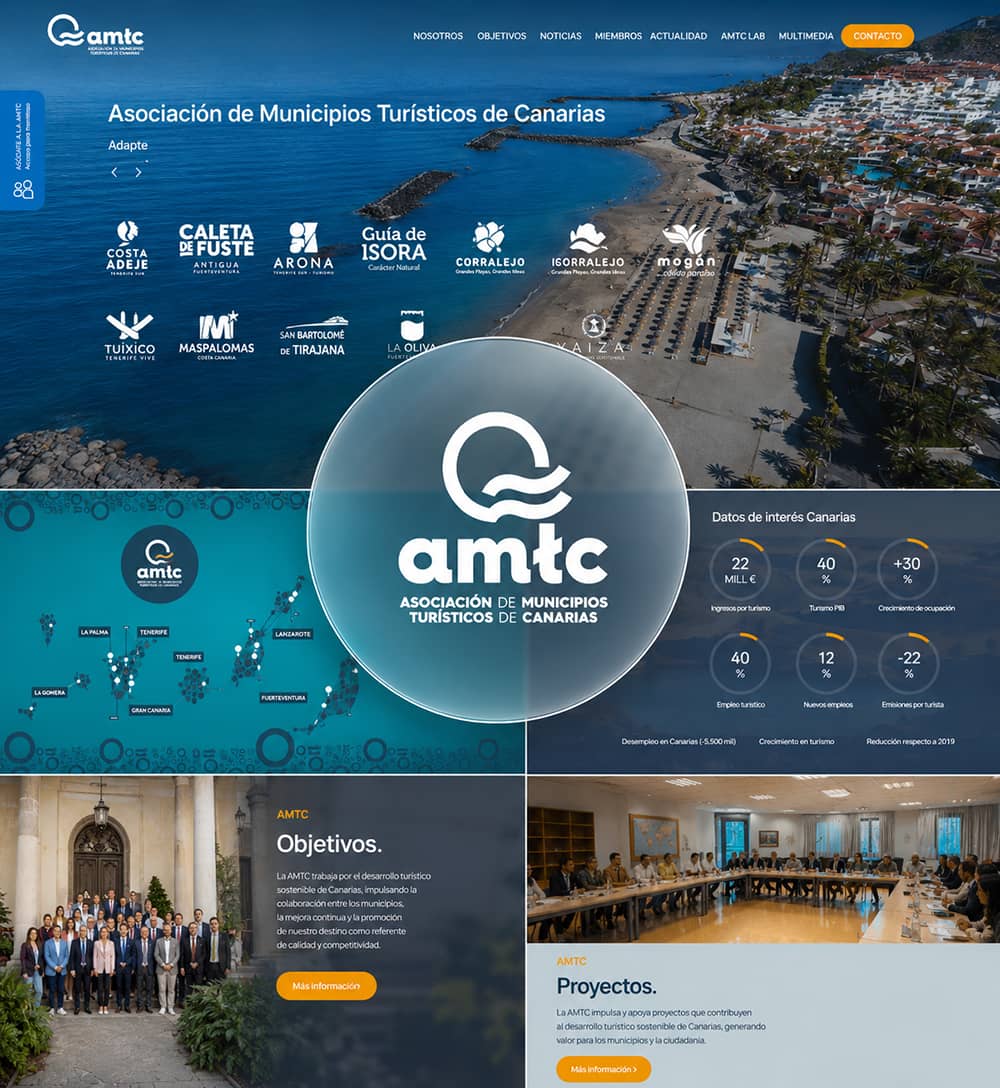Click the Crecimiento en turismo text
Screen dimensions: 1000x1088
click(x=797, y=741)
